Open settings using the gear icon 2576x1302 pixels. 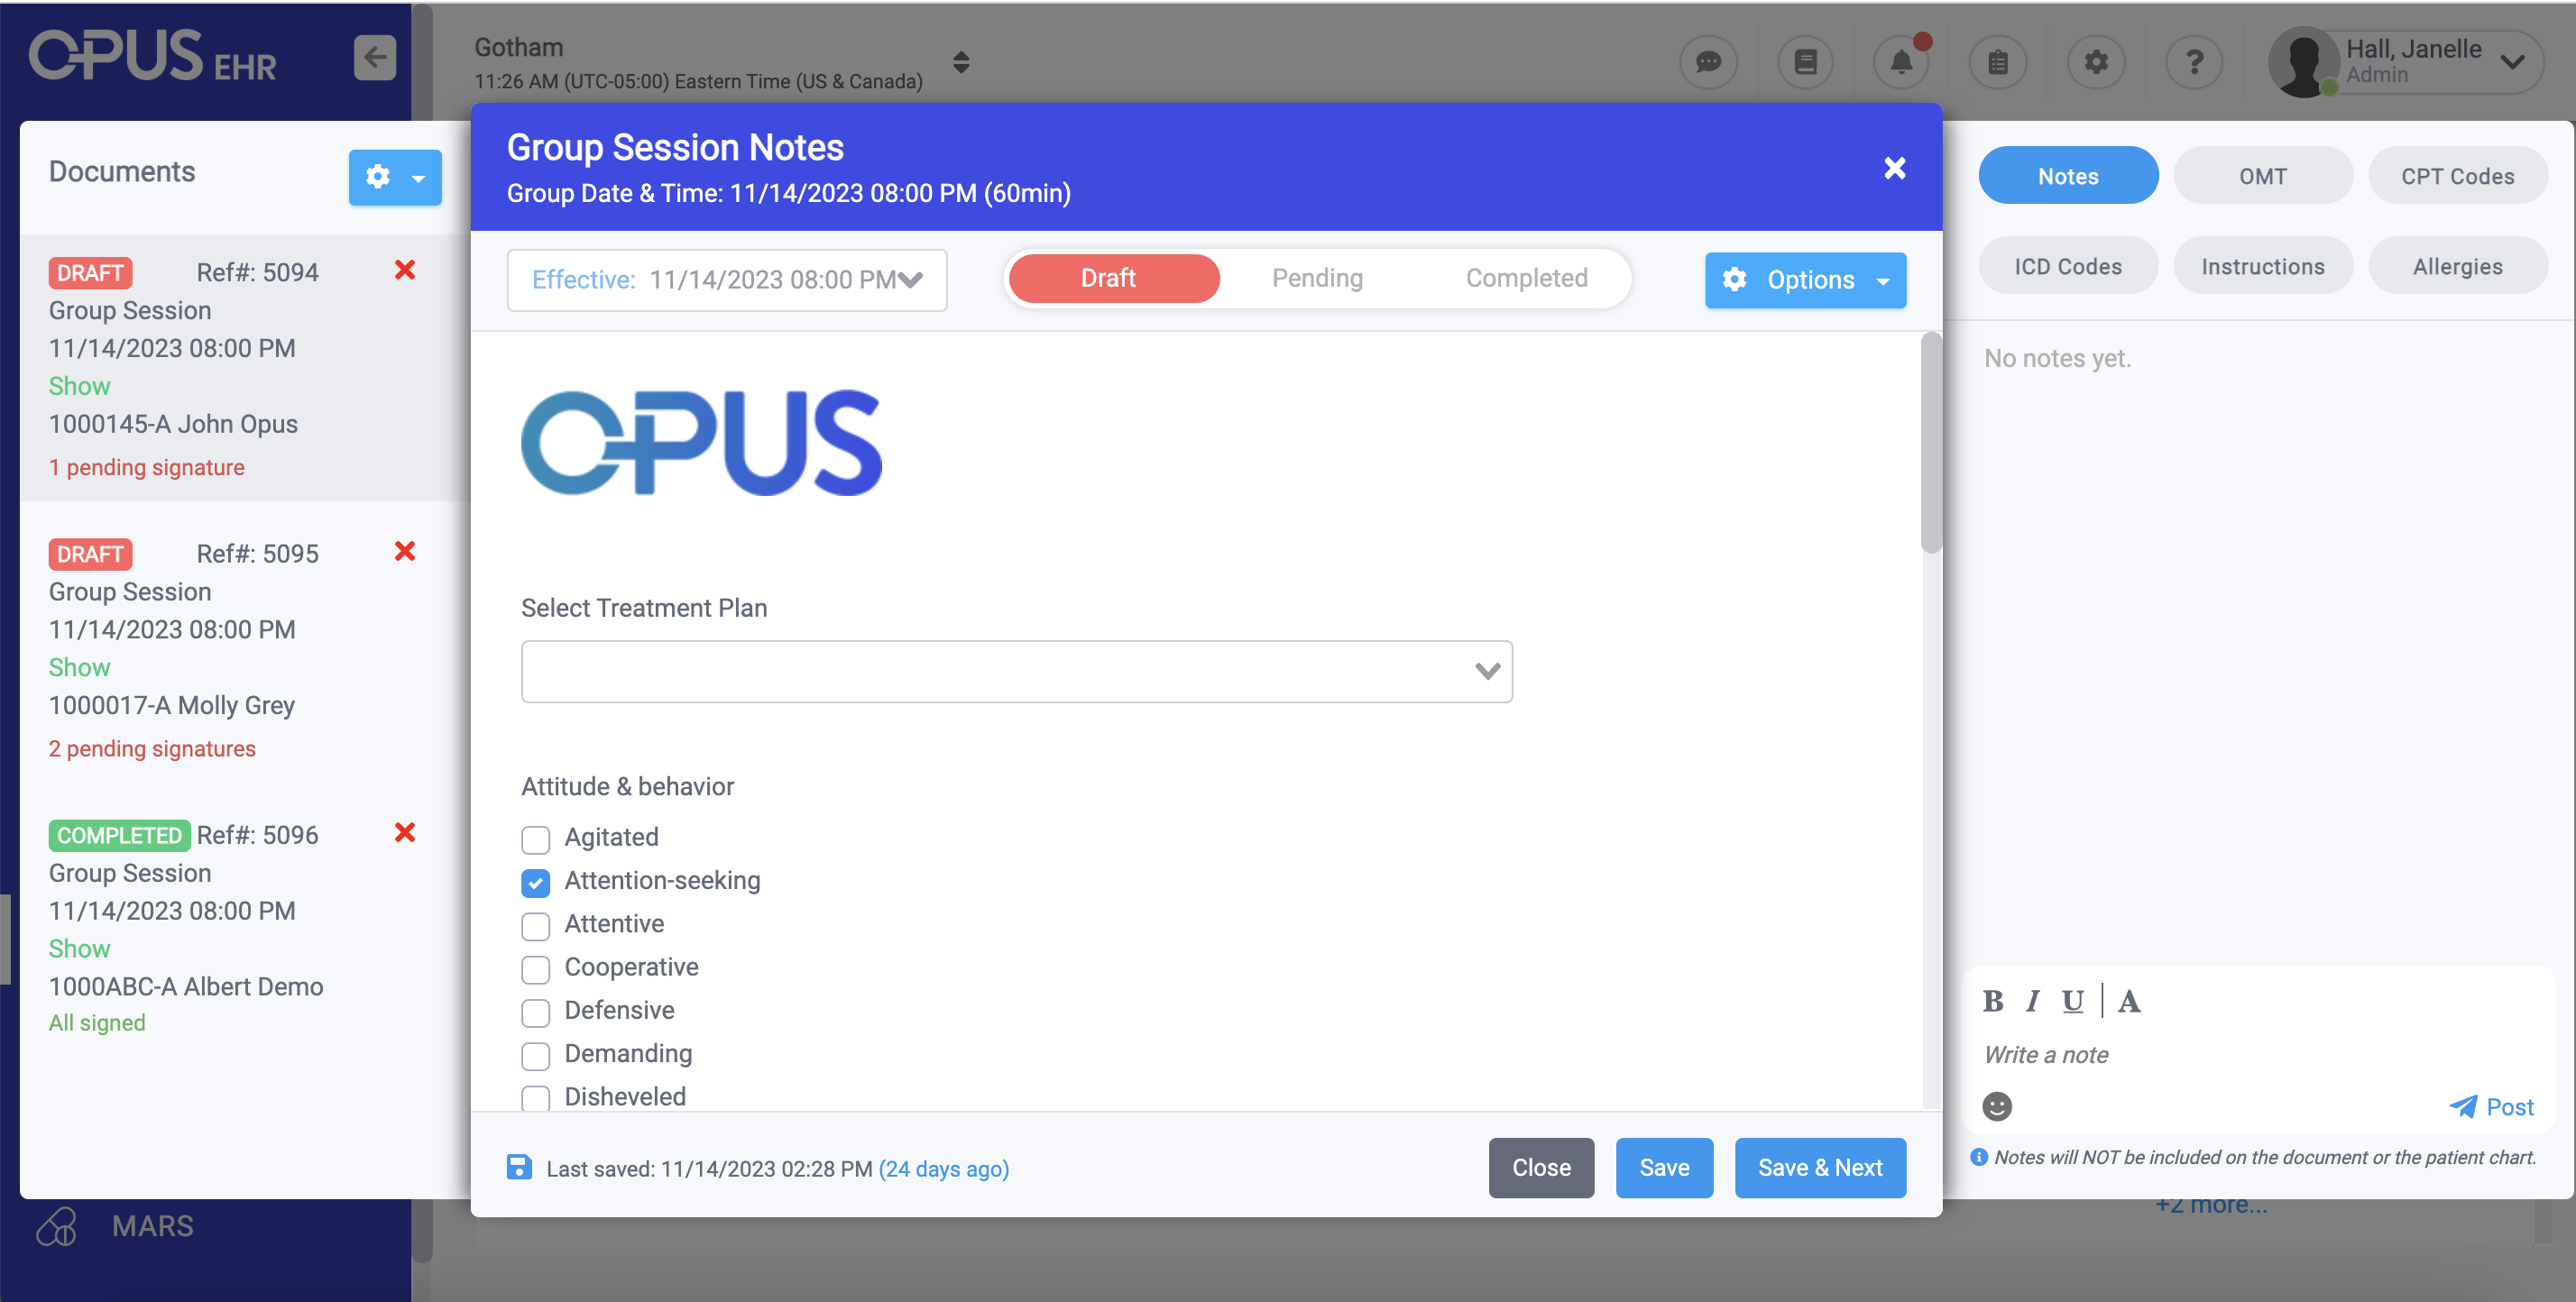pos(2096,62)
